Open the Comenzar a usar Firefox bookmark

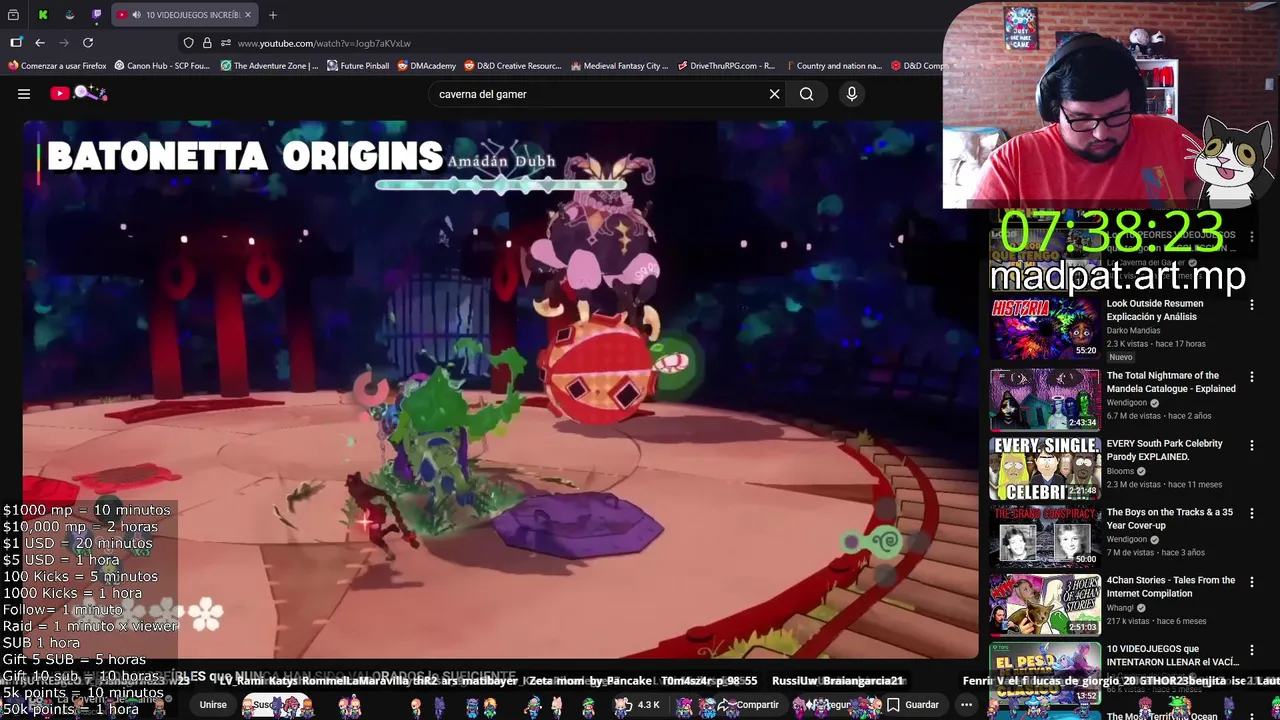tap(57, 66)
